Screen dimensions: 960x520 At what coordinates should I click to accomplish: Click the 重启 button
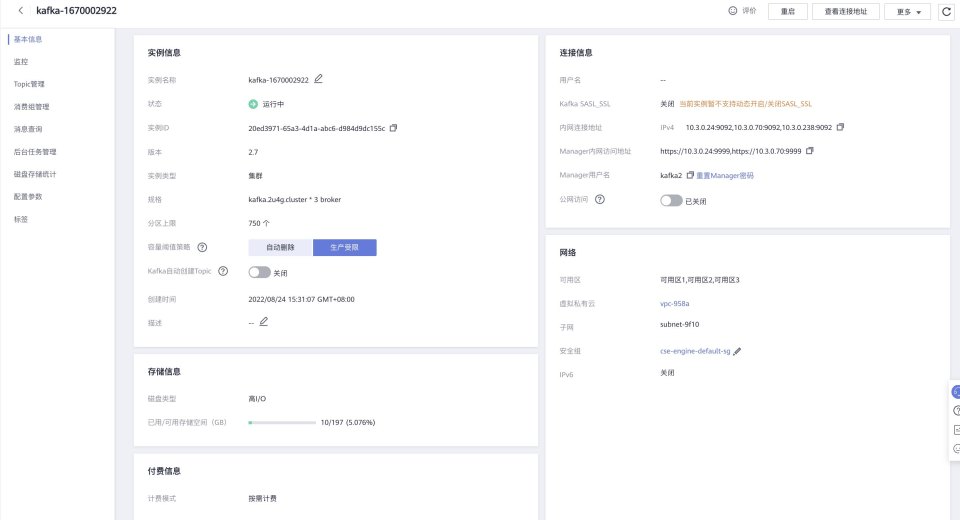coord(787,11)
